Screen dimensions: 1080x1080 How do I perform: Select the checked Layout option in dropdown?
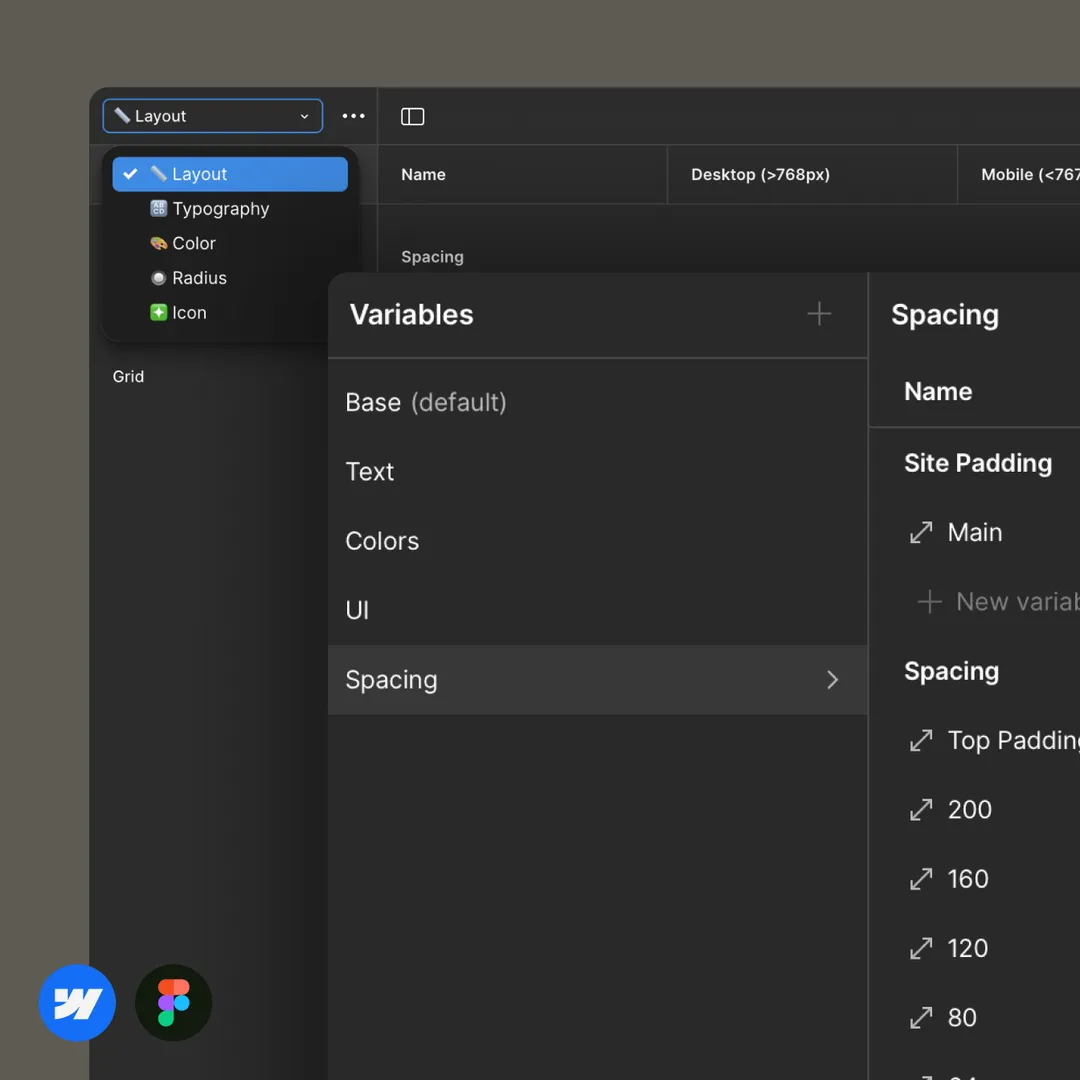tap(230, 174)
